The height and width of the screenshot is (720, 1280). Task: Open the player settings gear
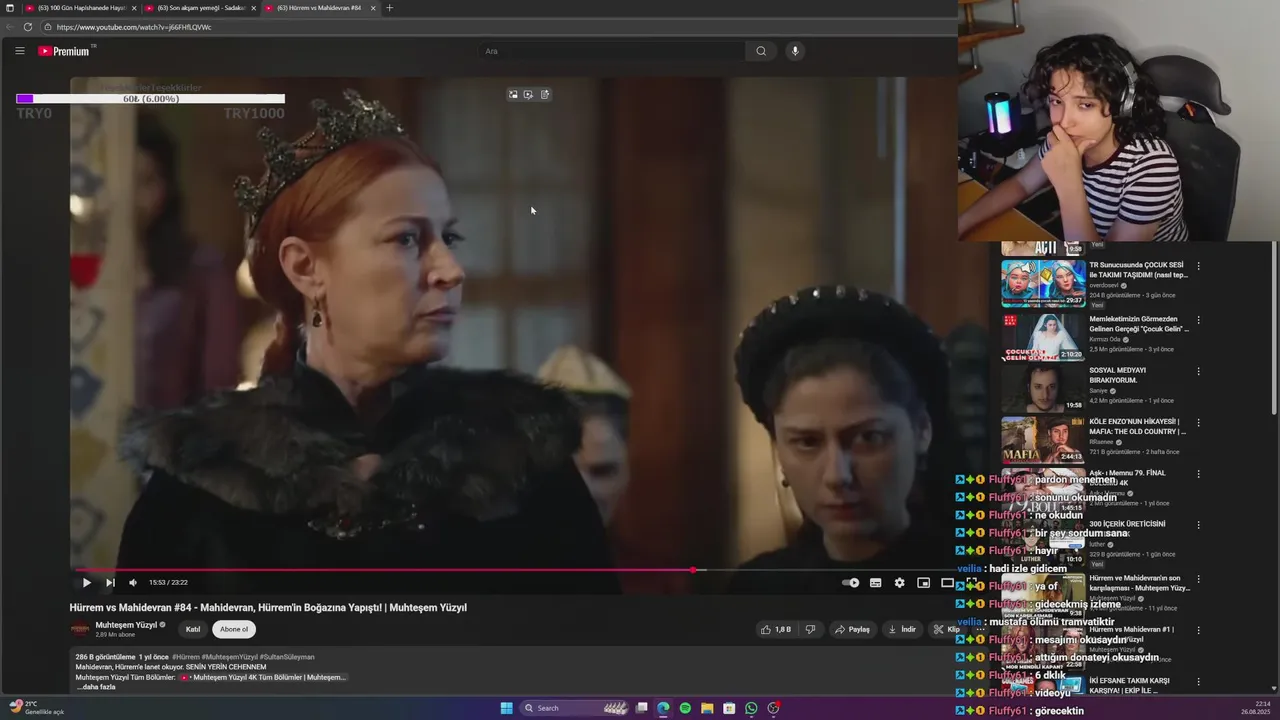pos(899,582)
